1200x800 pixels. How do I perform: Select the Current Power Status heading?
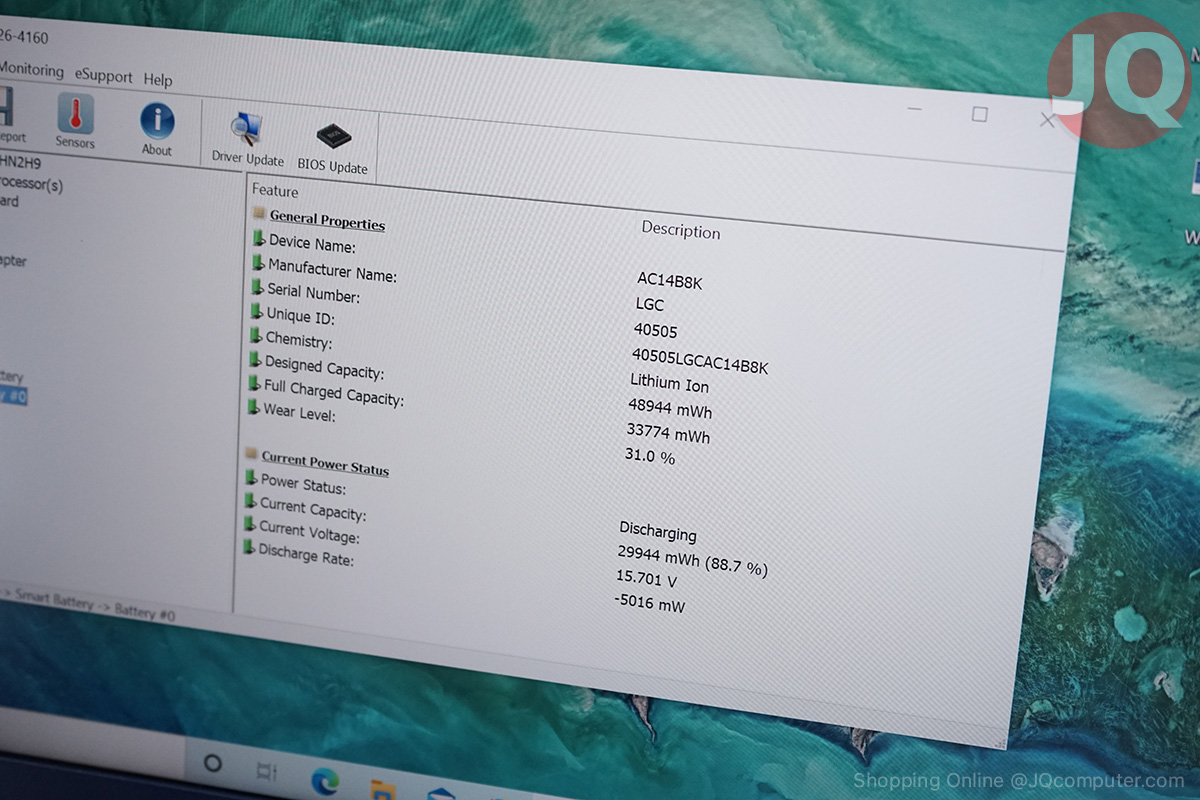[325, 463]
